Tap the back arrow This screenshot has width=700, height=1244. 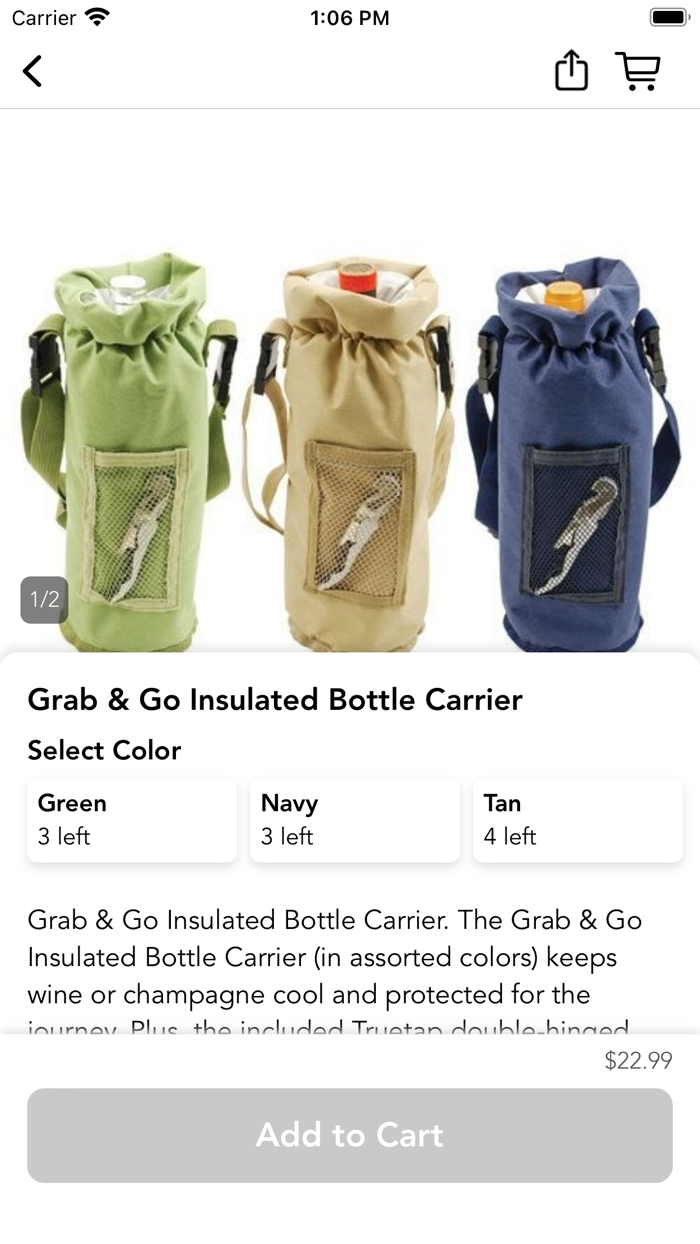coord(32,71)
